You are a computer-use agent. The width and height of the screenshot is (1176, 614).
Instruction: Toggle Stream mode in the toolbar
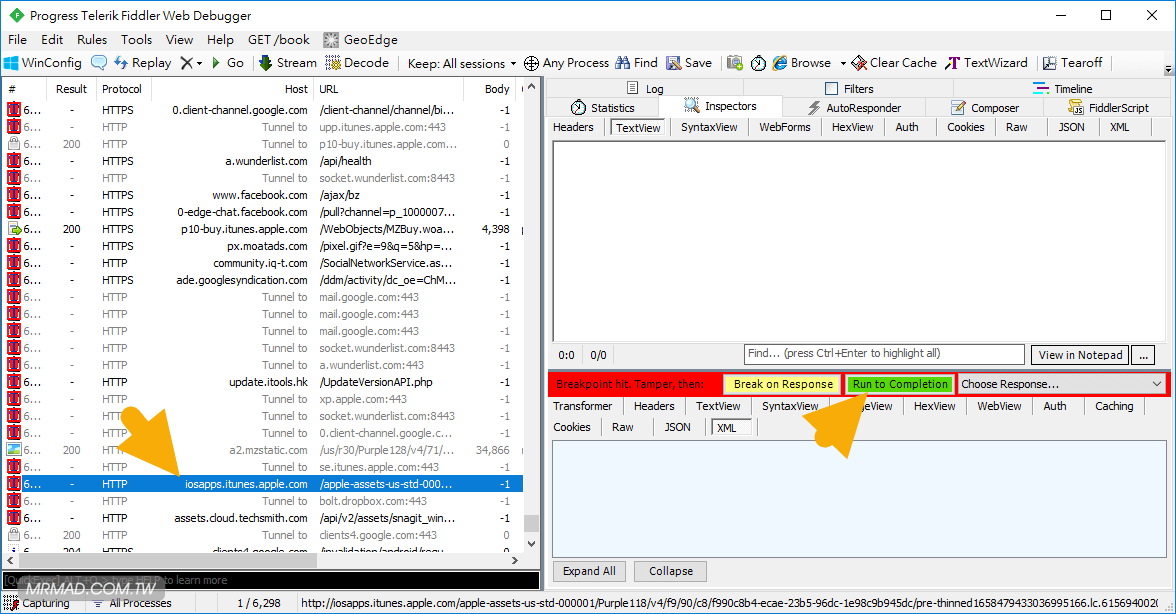click(x=287, y=62)
